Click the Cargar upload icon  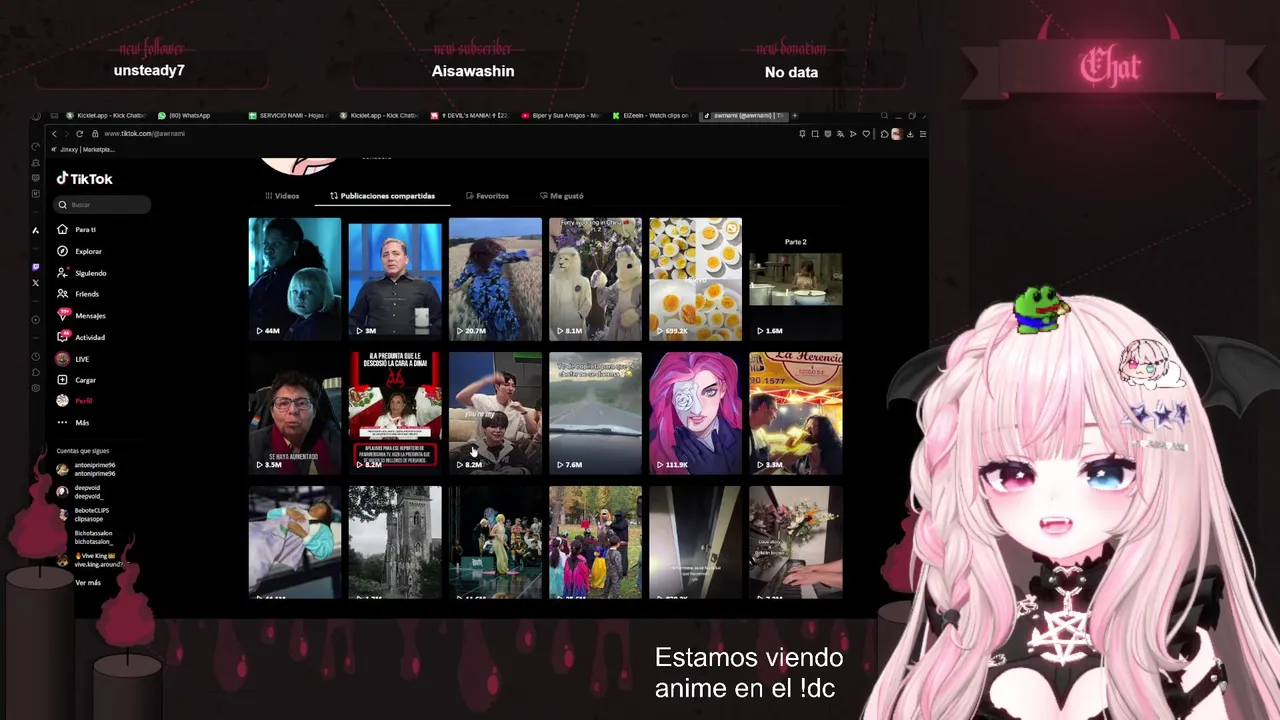pyautogui.click(x=63, y=380)
